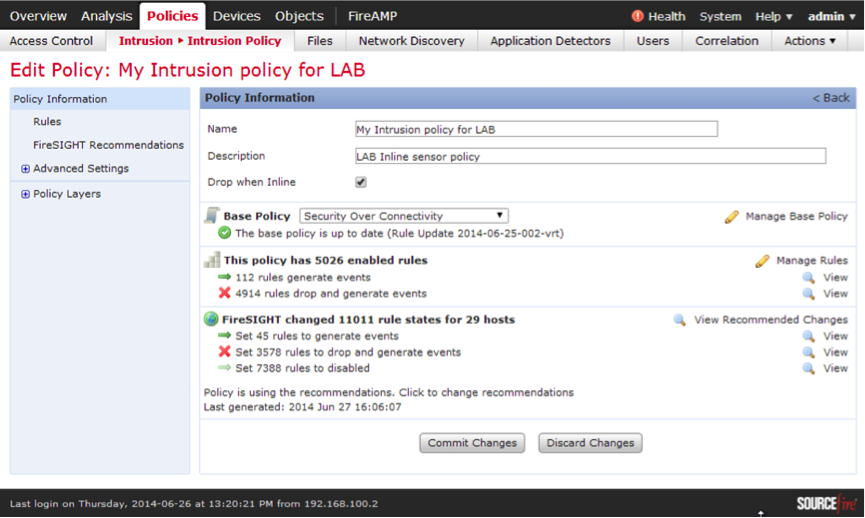Select FireSIGHT Recommendations in the sidebar
865x518 pixels.
[108, 145]
